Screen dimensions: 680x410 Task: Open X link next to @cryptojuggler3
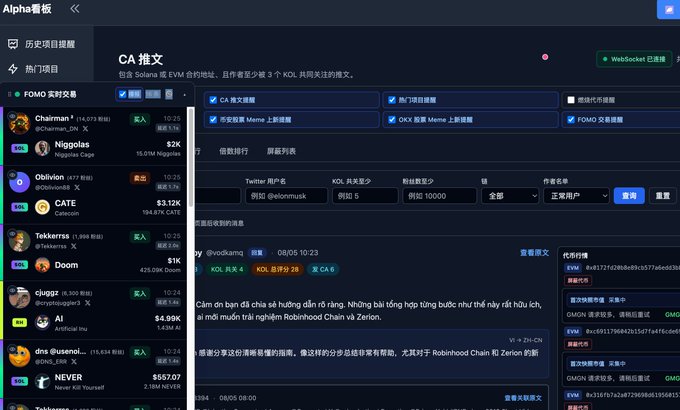pyautogui.click(x=88, y=303)
